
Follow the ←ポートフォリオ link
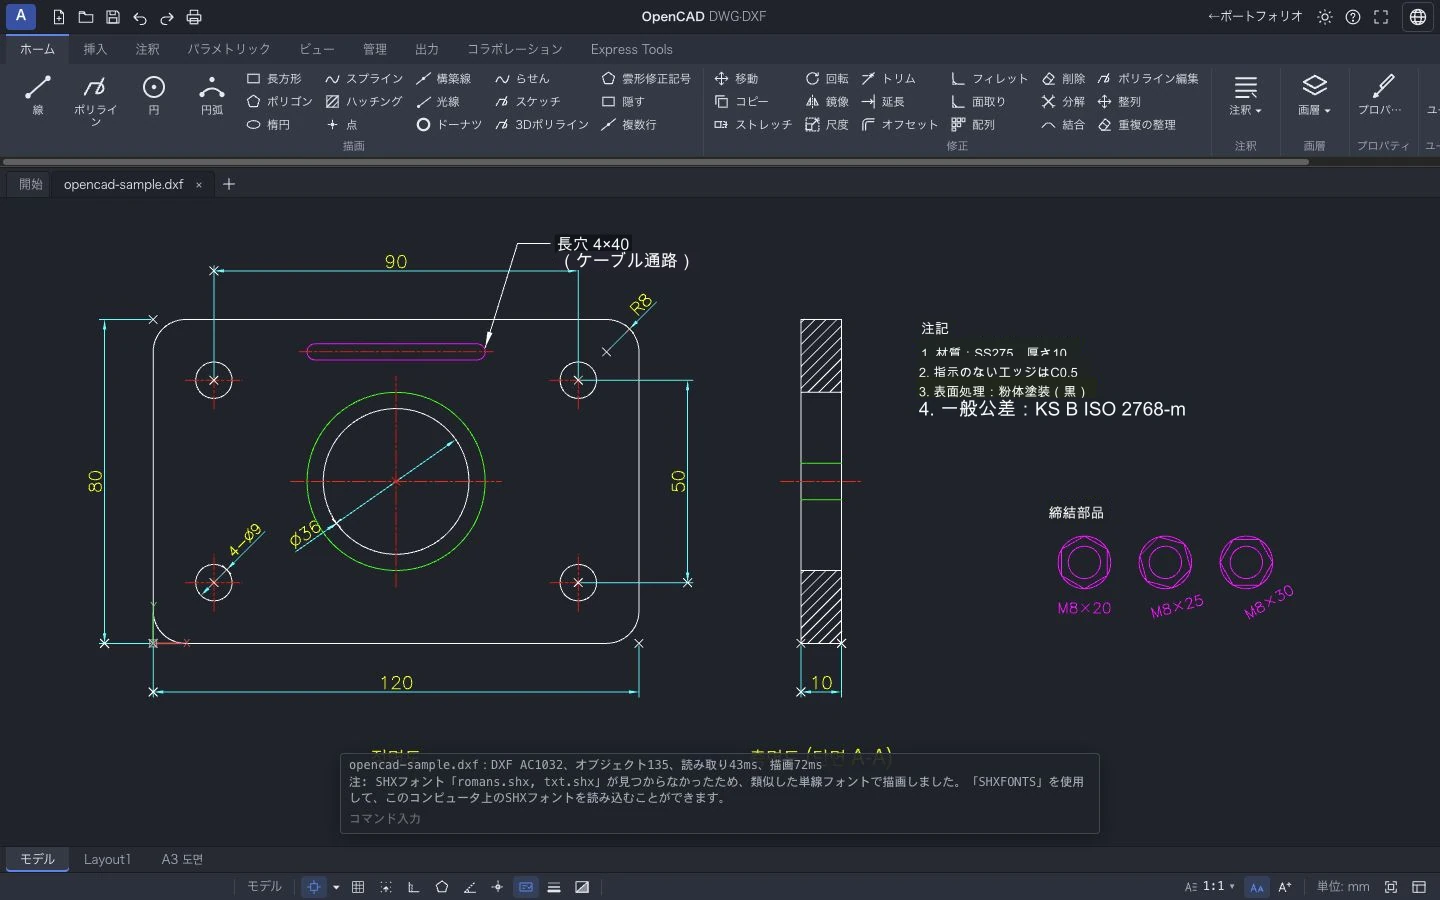1255,17
